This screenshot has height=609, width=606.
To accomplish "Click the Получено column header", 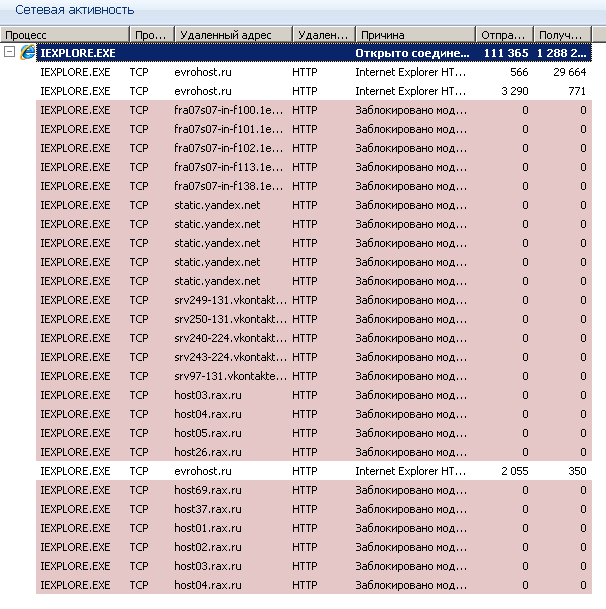I will click(562, 34).
